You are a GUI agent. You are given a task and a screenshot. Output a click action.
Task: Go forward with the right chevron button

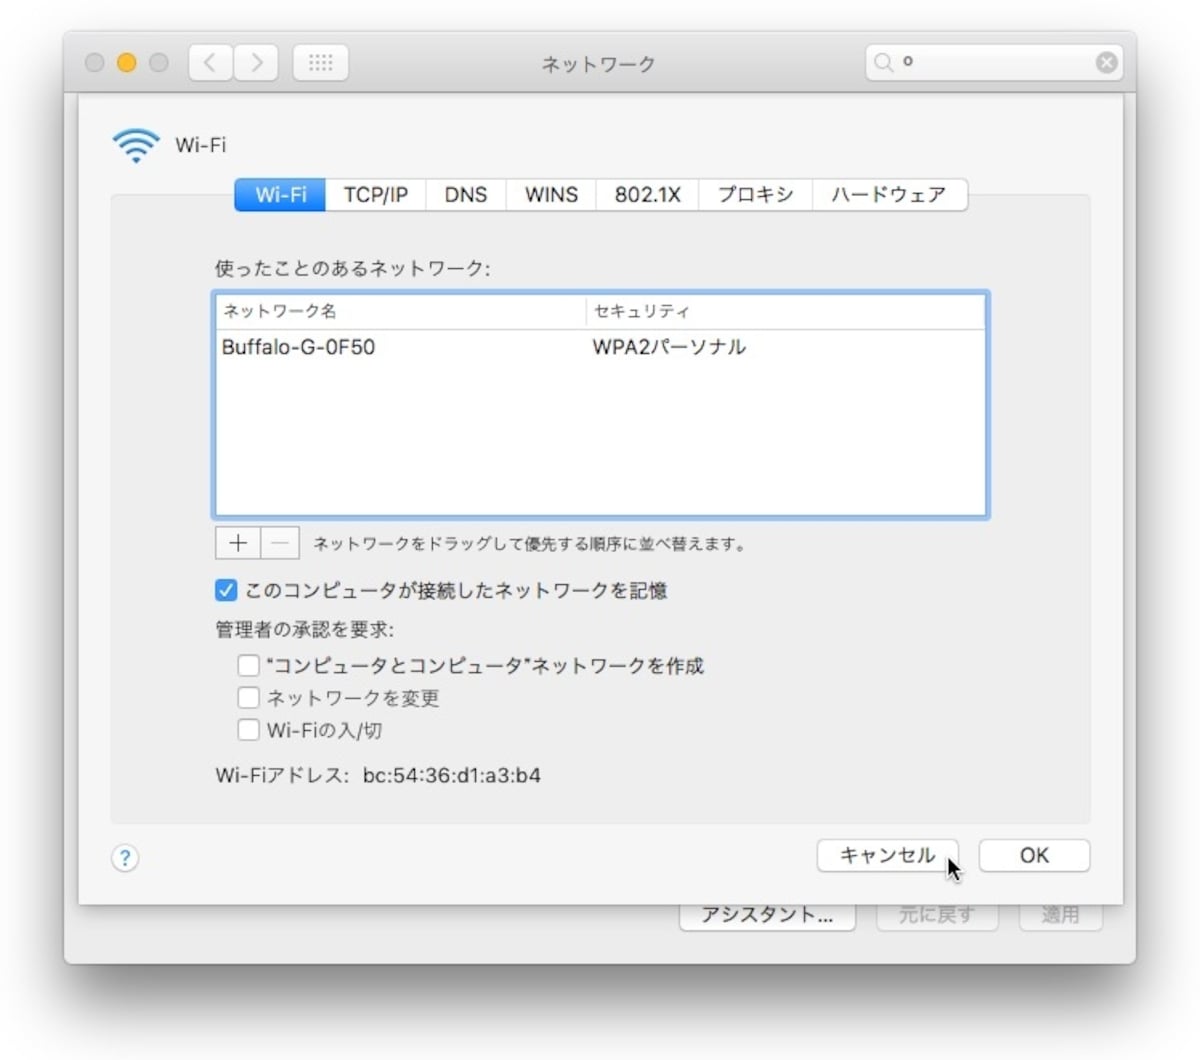click(257, 63)
